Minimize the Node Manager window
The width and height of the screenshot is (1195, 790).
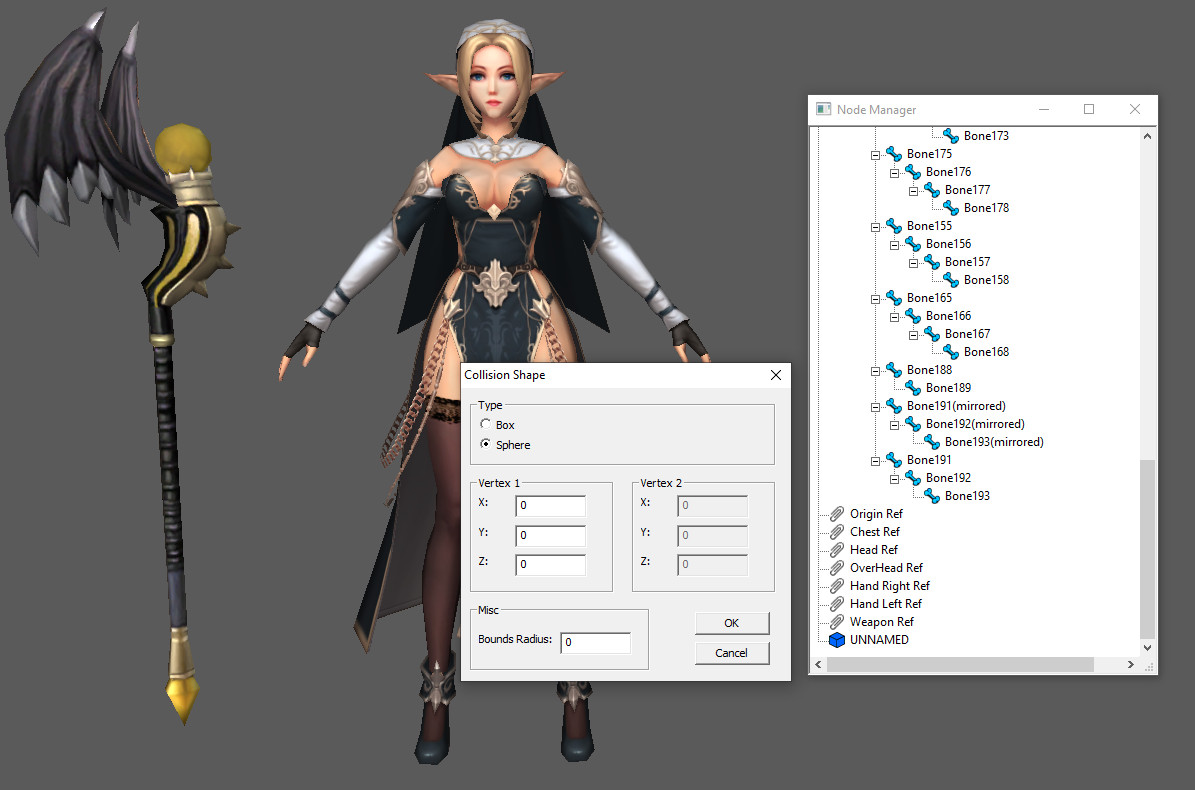[1044, 109]
